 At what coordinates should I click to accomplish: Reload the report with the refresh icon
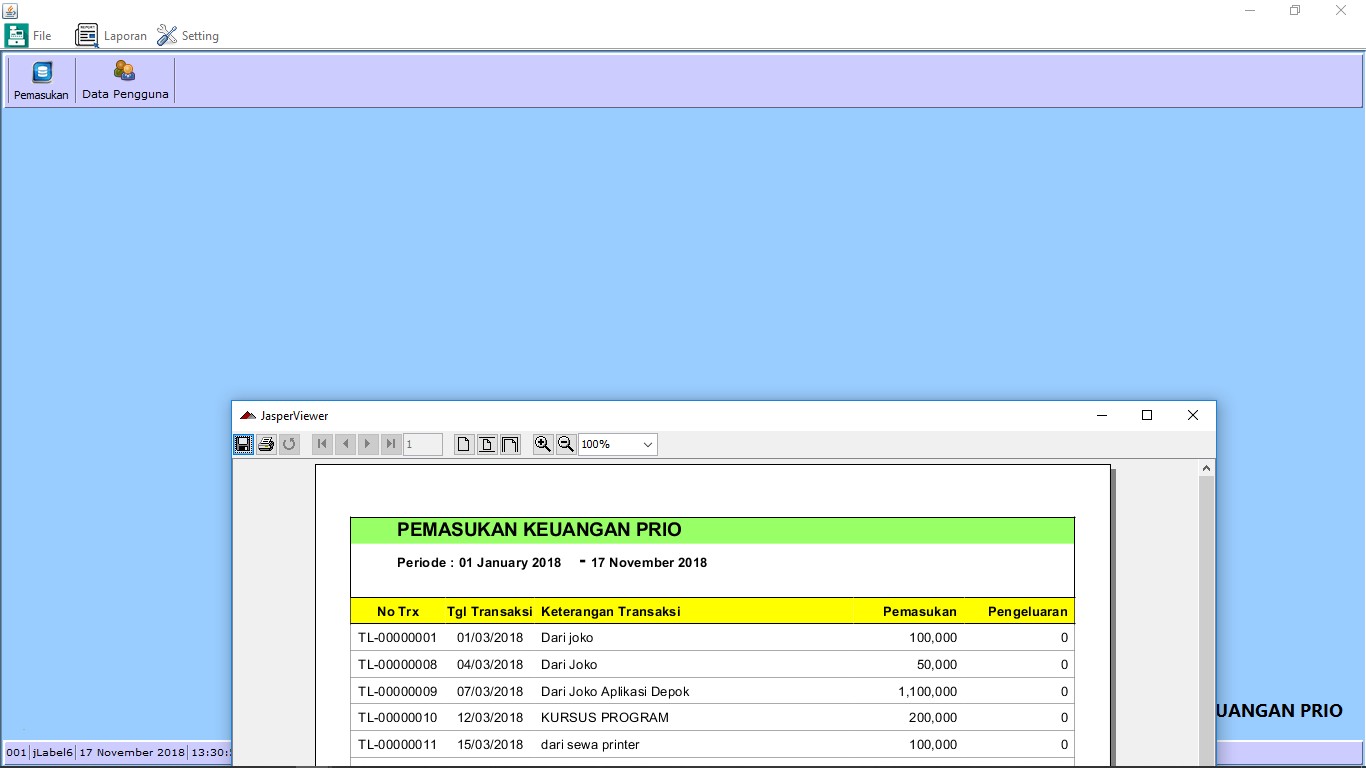point(289,444)
